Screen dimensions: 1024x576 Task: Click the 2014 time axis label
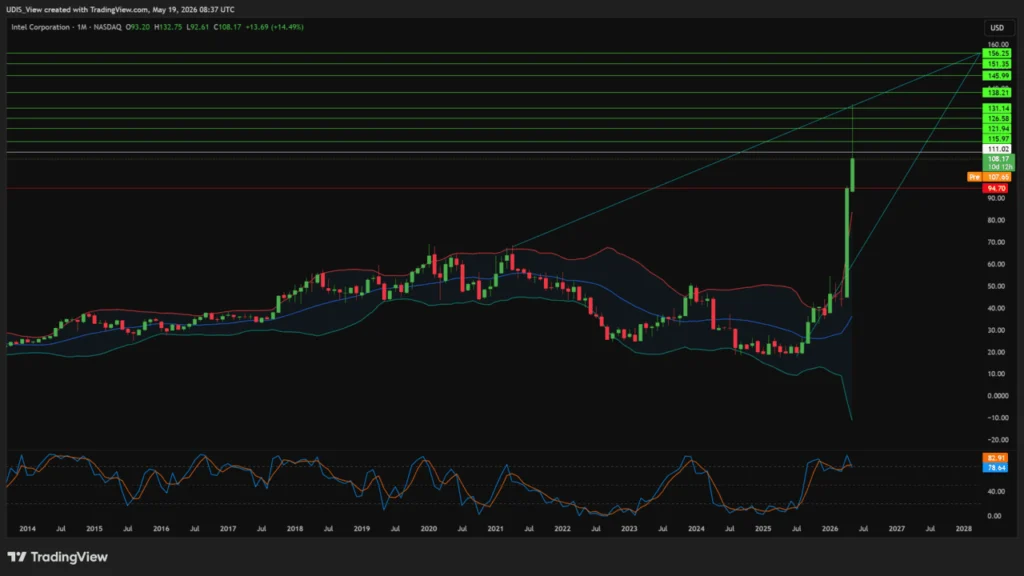coord(27,528)
